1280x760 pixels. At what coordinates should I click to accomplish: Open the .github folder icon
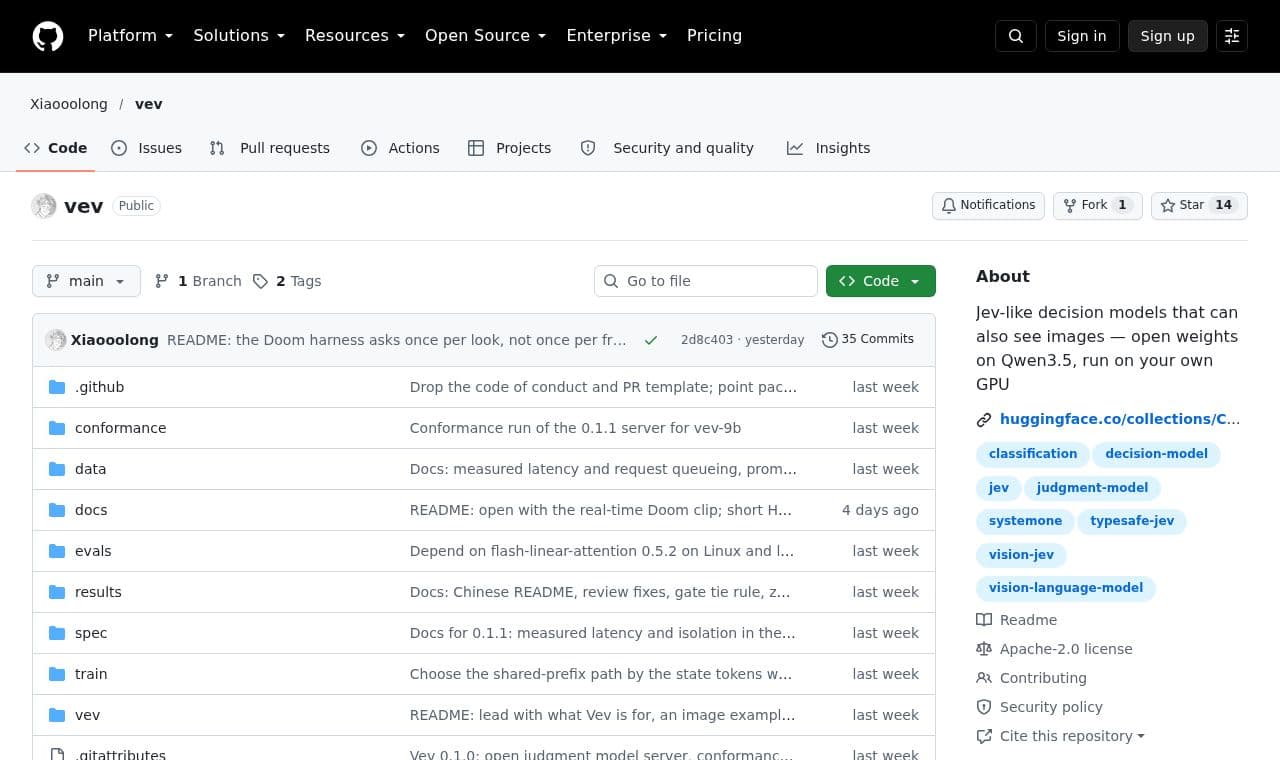(57, 387)
